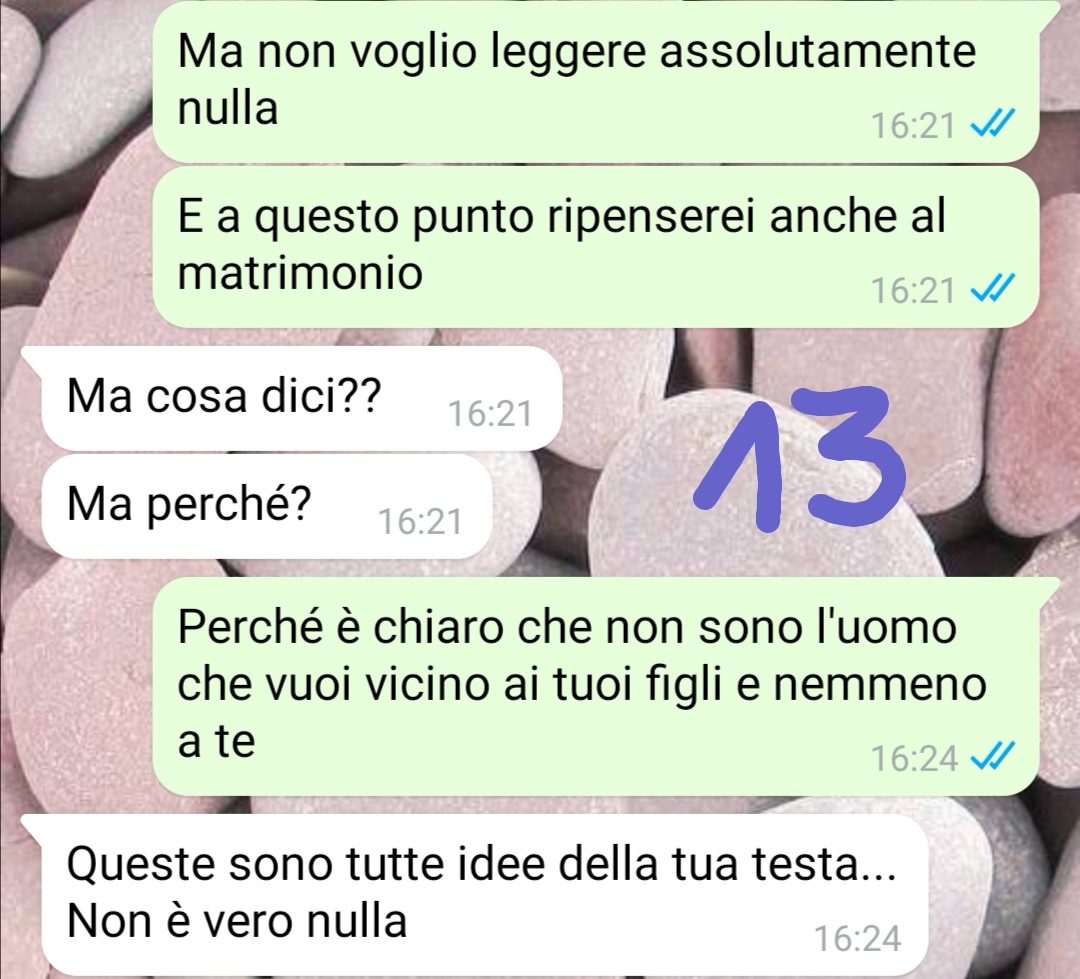Viewport: 1080px width, 979px height.
Task: Click the 16:21 timestamp on the 'nulla' message
Action: tap(913, 125)
